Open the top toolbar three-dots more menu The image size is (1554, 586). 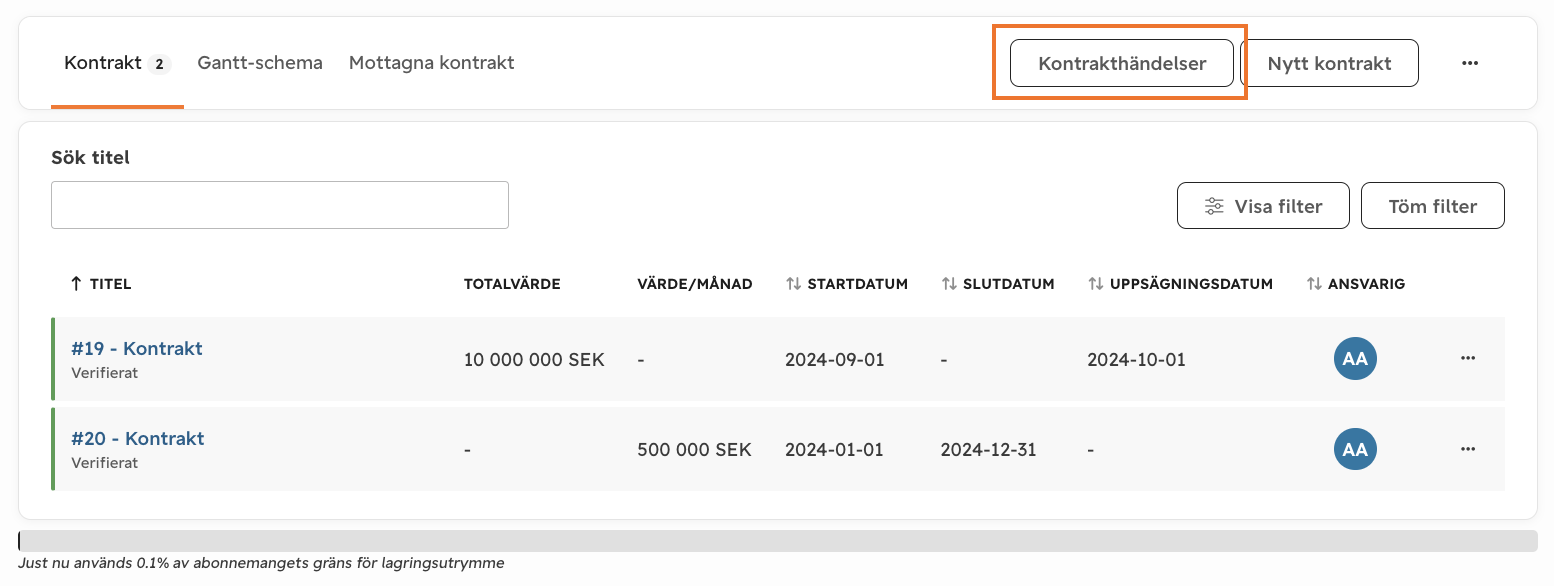1469,63
